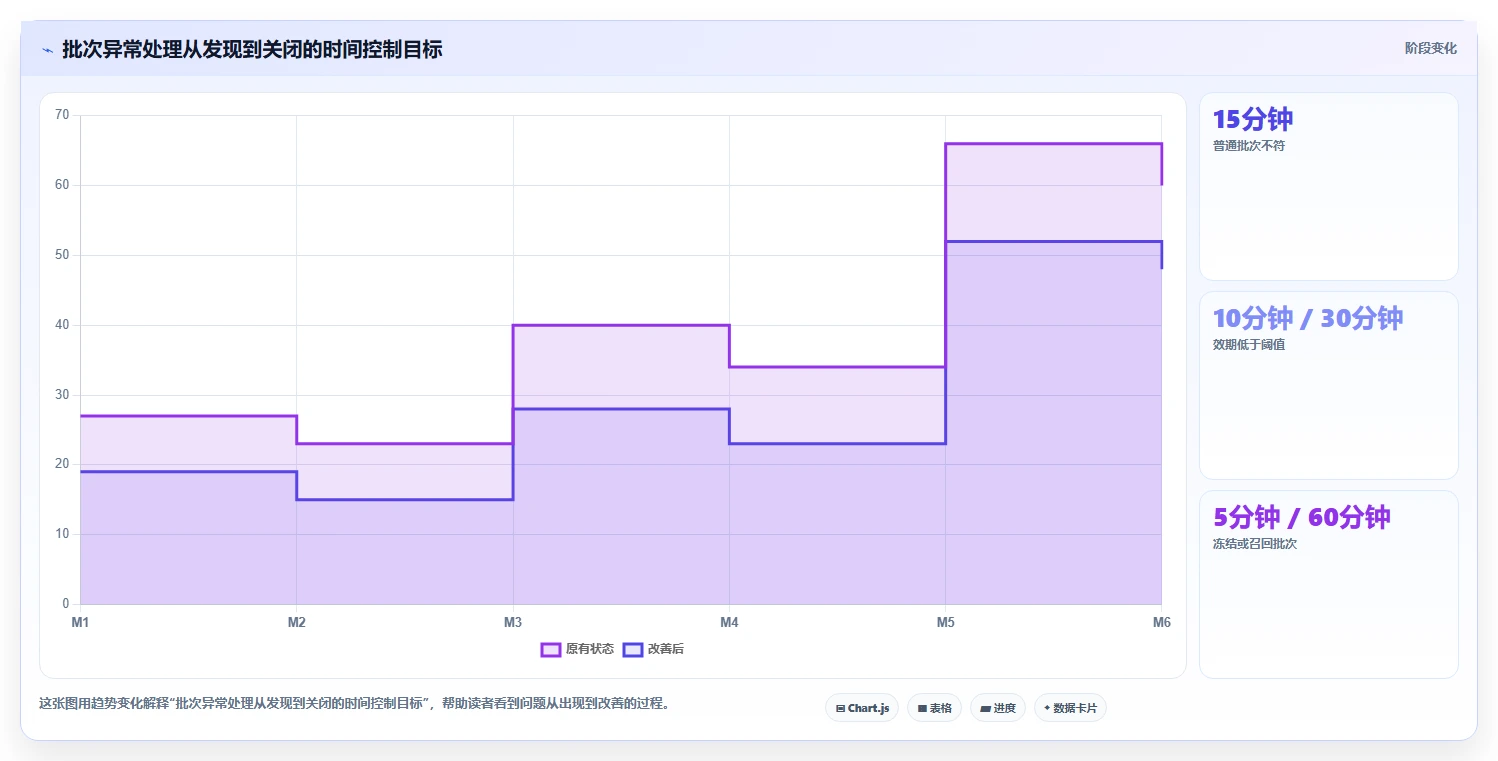Click the M6 axis label
Image resolution: width=1498 pixels, height=761 pixels.
click(x=1161, y=622)
